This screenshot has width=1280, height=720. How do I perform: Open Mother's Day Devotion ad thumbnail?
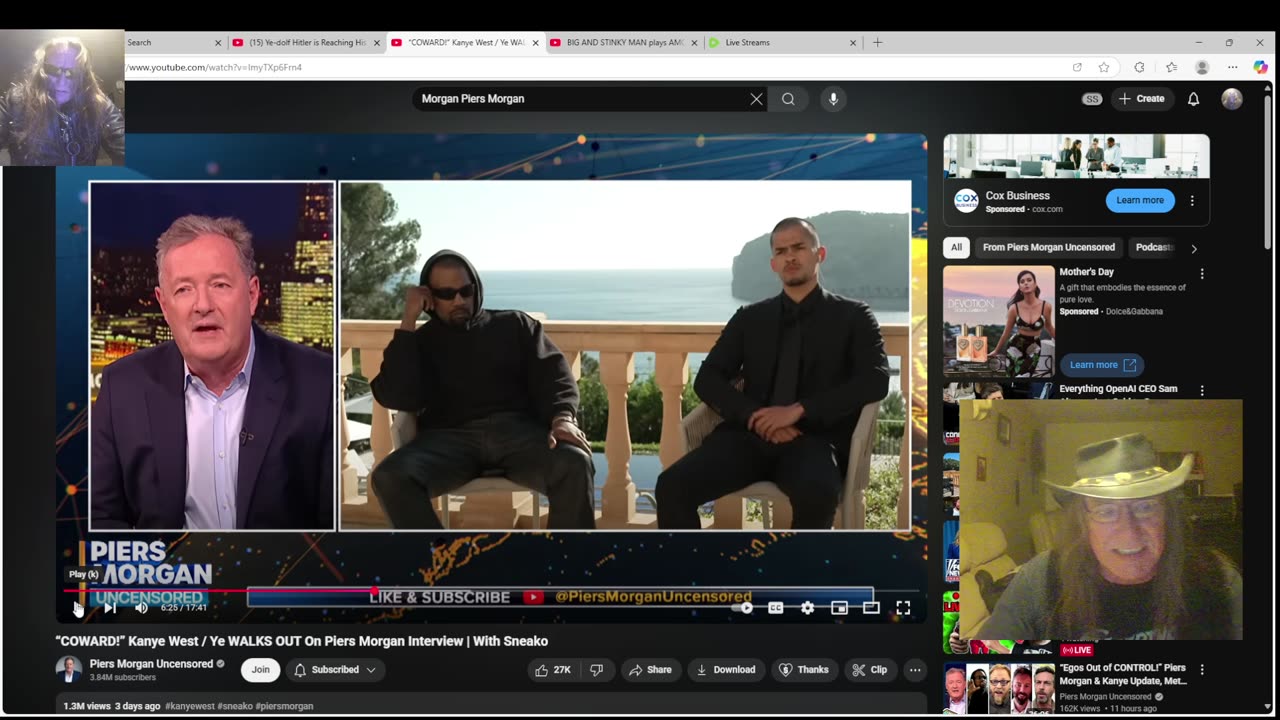point(998,321)
